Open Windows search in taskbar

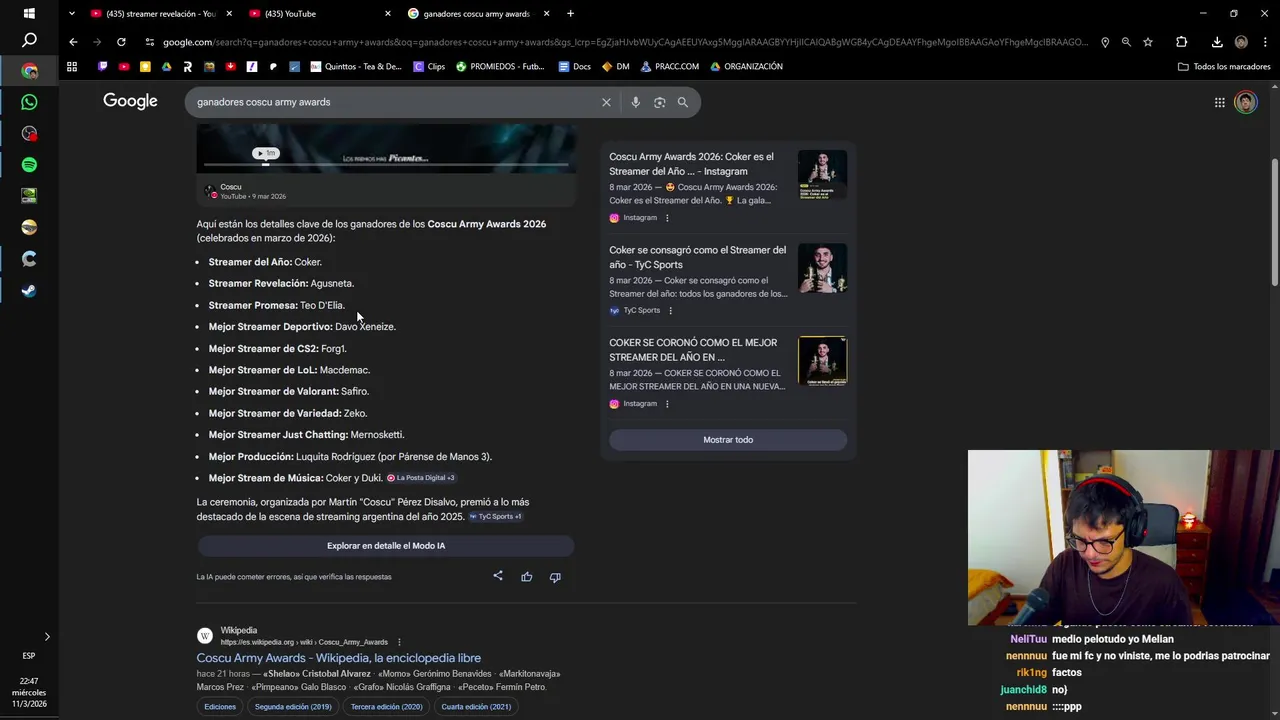click(29, 40)
